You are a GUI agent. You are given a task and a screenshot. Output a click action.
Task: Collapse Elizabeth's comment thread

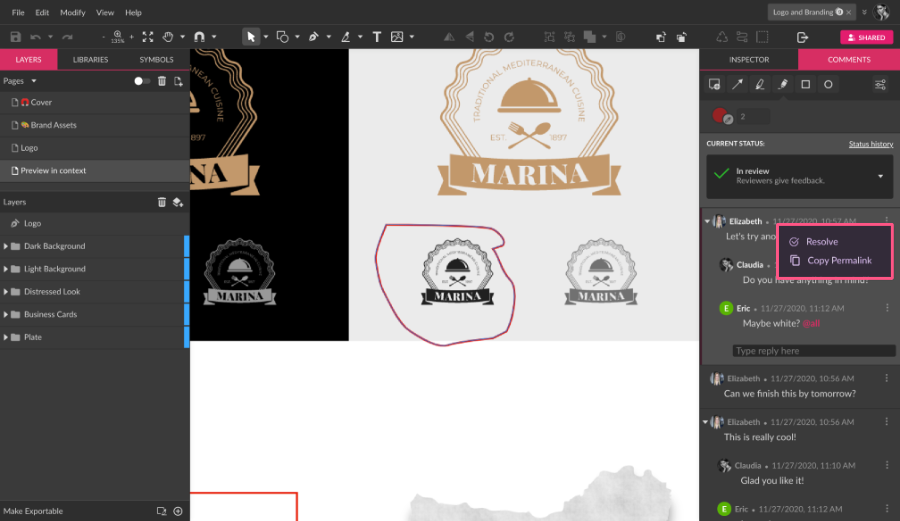click(707, 221)
